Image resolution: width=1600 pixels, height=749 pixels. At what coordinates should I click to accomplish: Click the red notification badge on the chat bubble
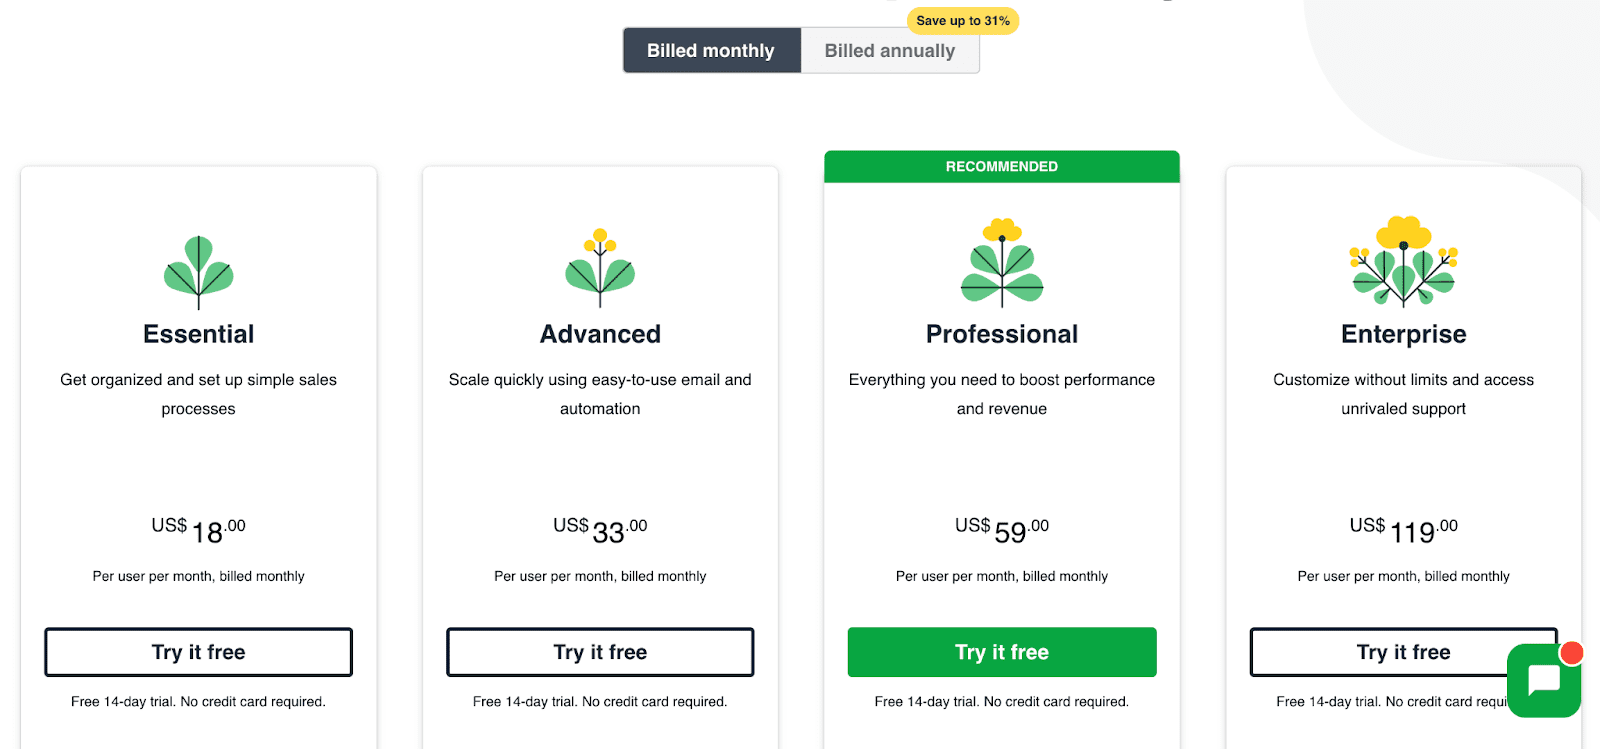[x=1572, y=652]
